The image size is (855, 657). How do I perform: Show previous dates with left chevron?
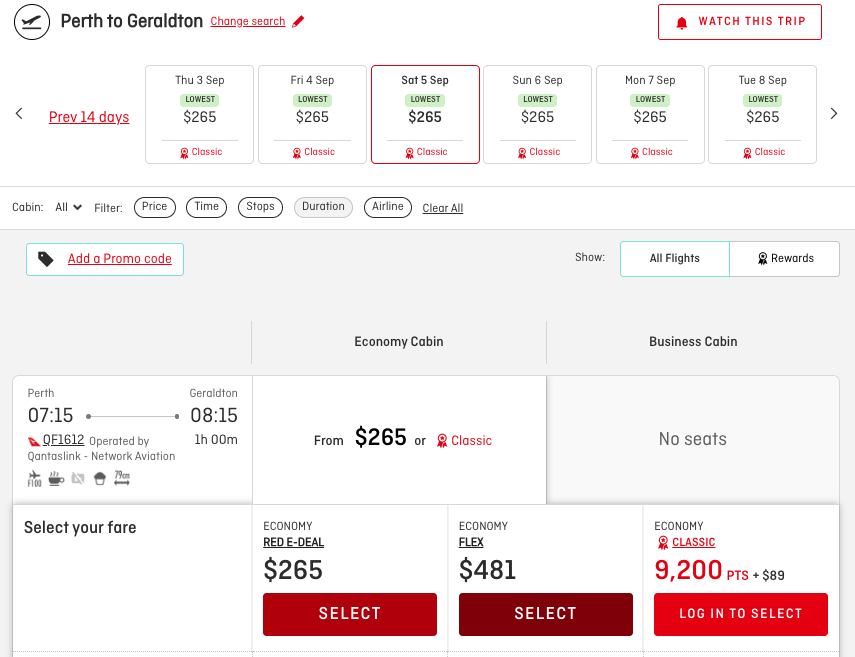(19, 114)
